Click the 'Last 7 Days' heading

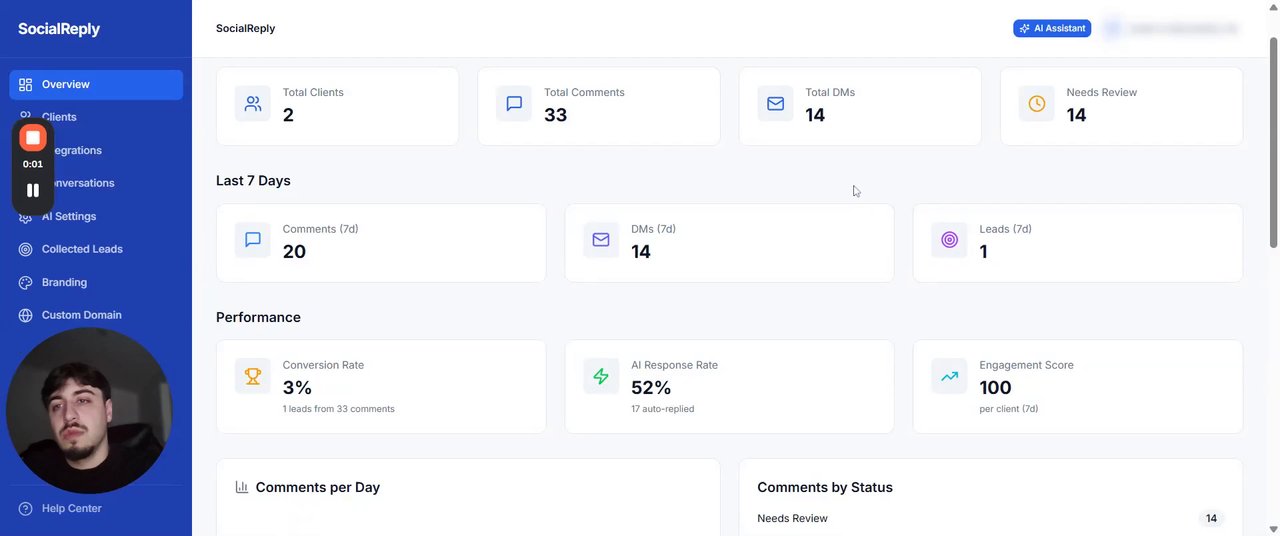(x=253, y=181)
